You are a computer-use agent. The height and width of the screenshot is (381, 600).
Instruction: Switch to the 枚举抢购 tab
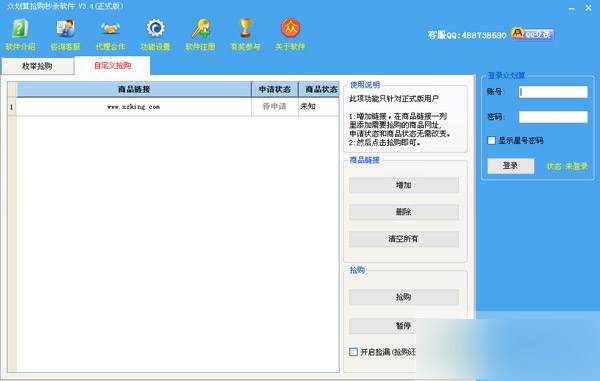click(x=37, y=66)
